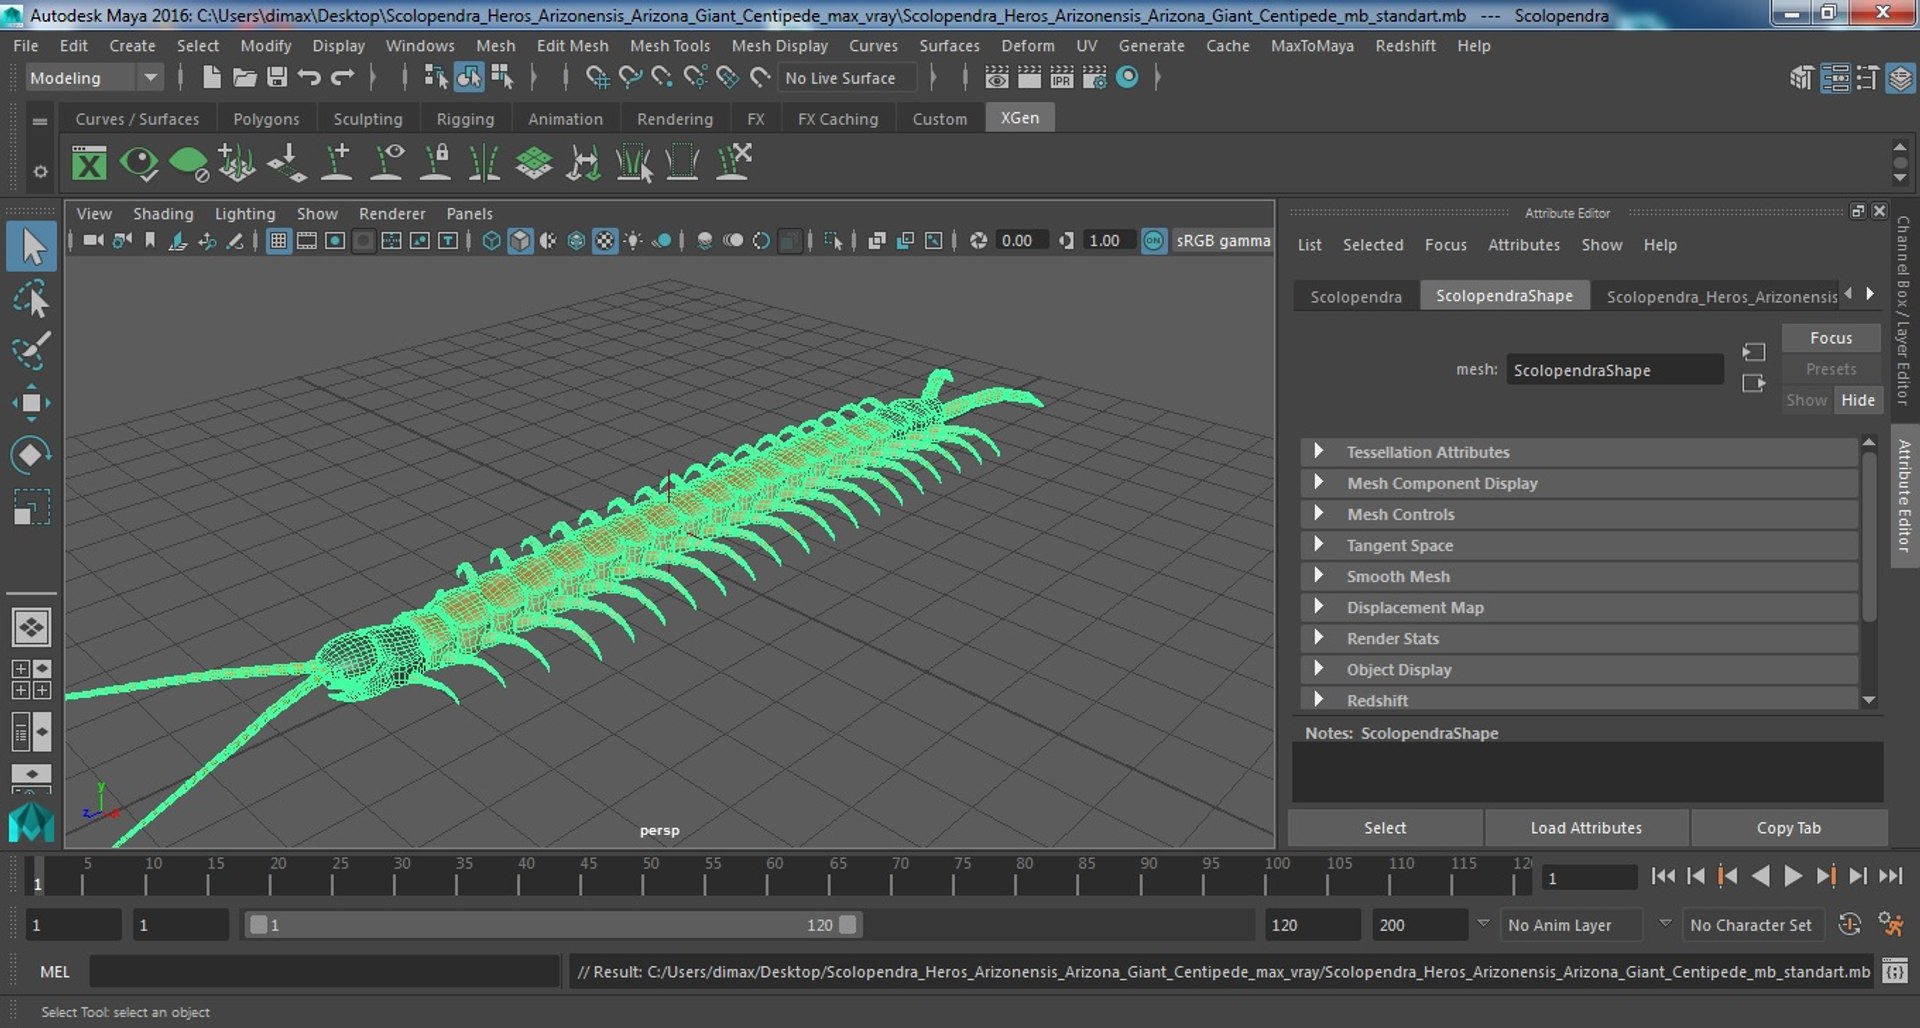Activate the Scale tool in the toolbox
Viewport: 1920px width, 1028px height.
(x=31, y=507)
